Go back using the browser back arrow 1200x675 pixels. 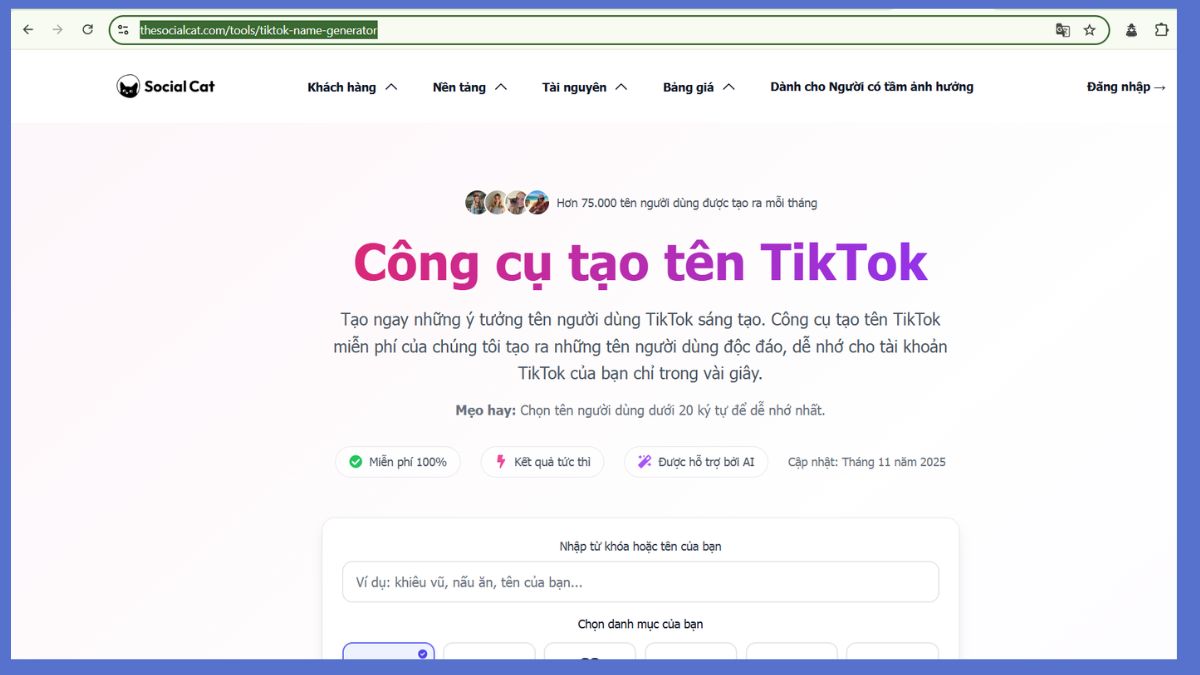[27, 30]
